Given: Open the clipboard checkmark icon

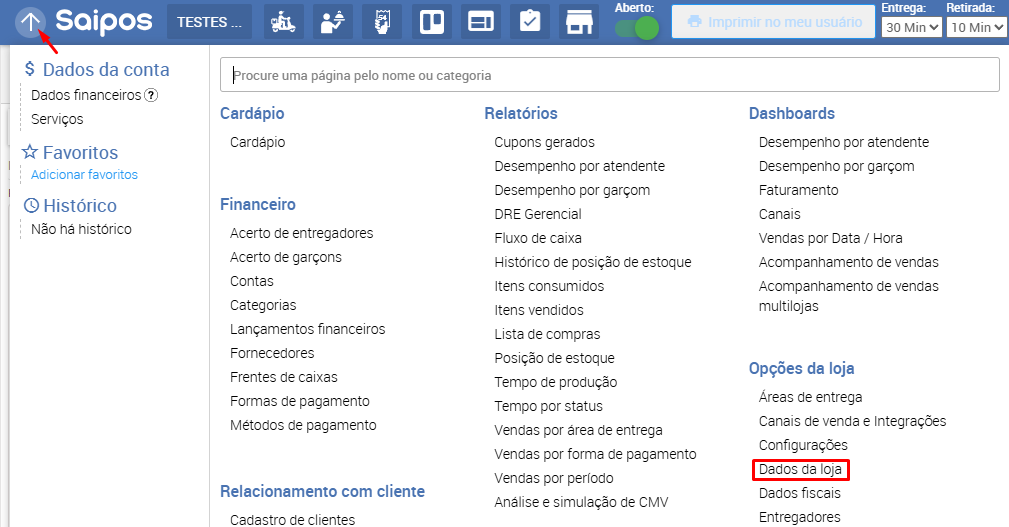Looking at the screenshot, I should (x=529, y=22).
